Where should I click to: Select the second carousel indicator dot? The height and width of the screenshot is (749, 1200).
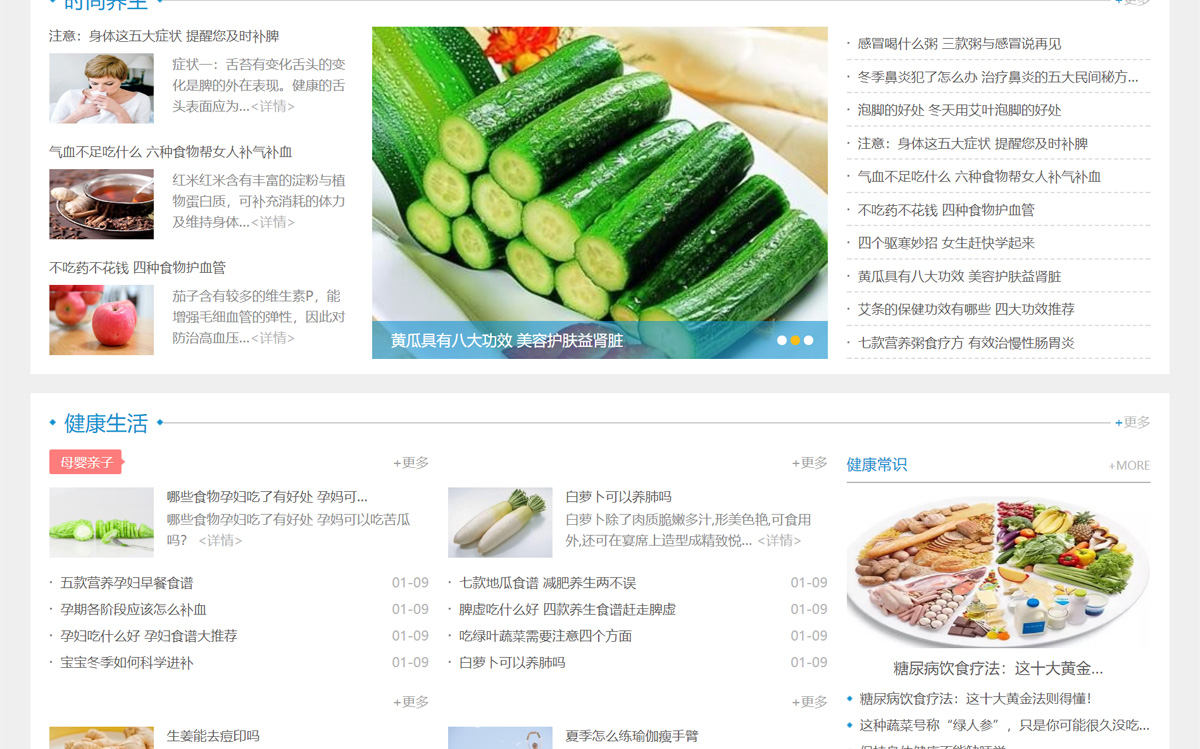click(x=795, y=340)
